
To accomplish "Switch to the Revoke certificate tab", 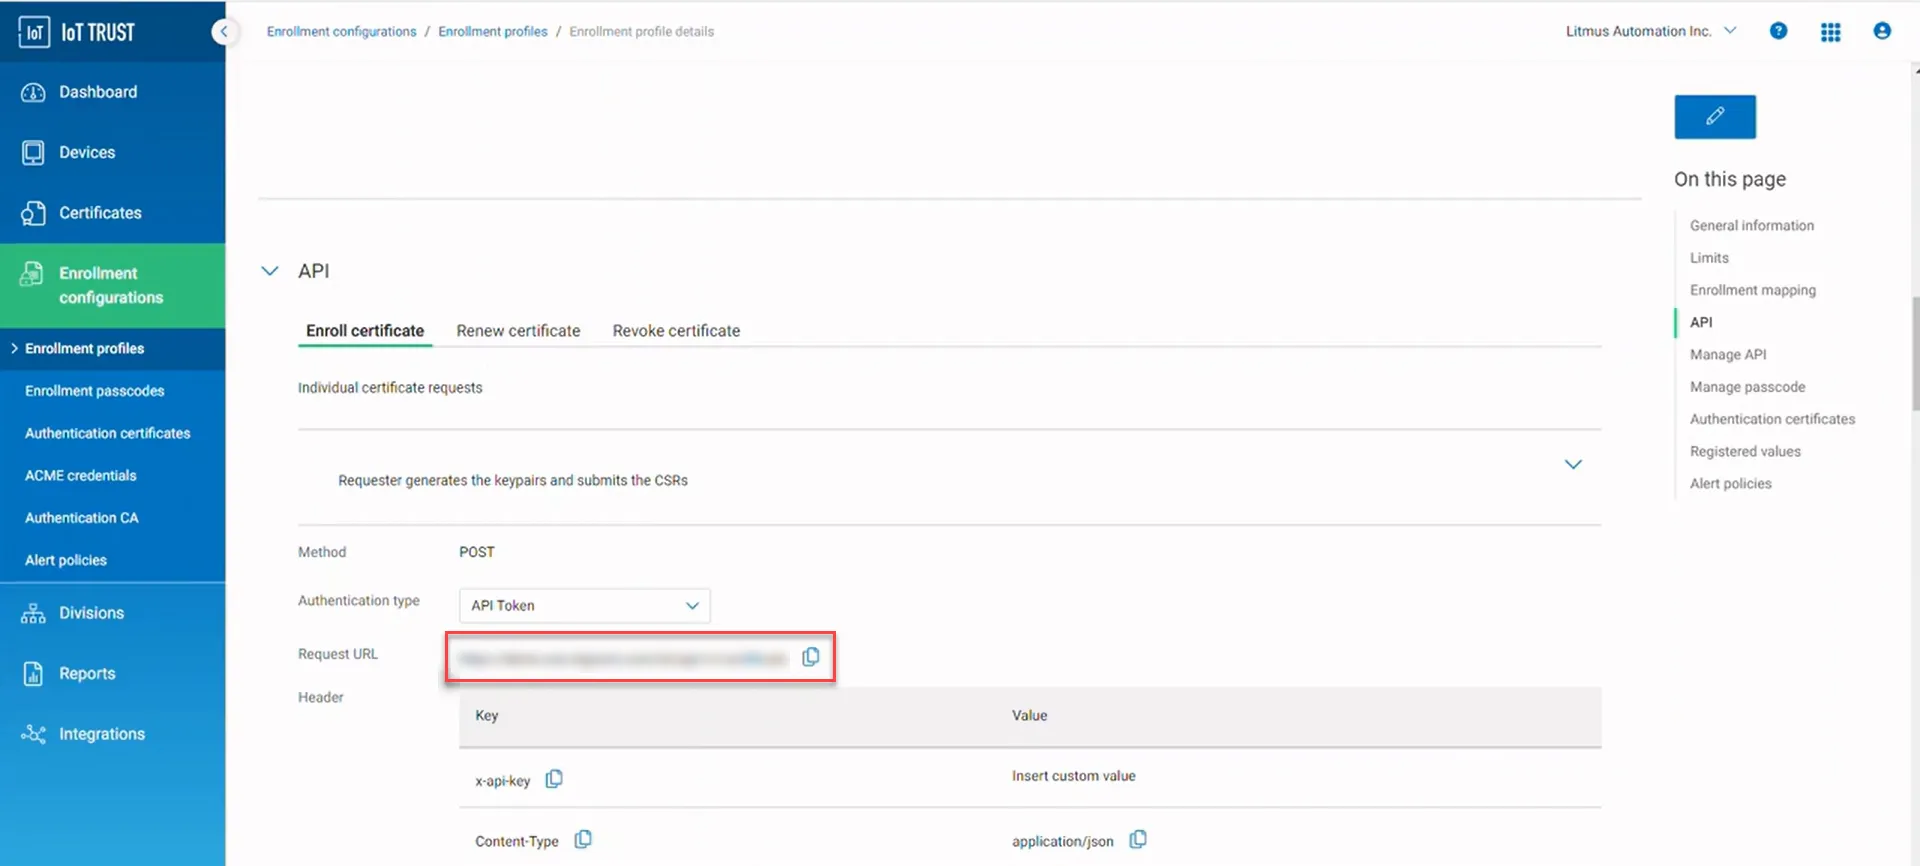I will [676, 331].
